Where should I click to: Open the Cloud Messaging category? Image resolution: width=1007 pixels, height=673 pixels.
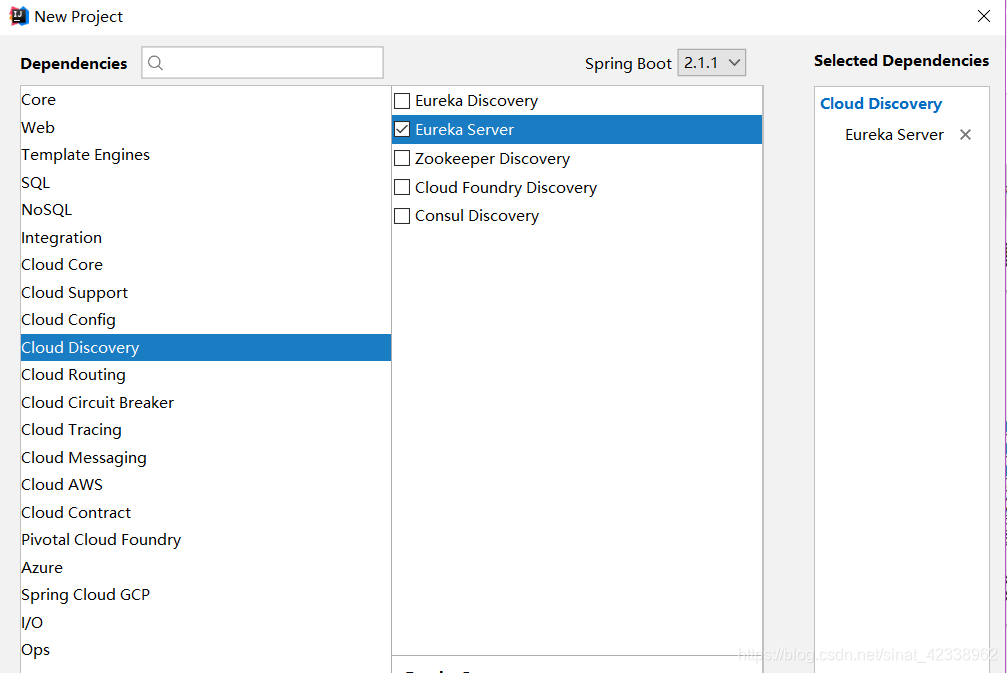tap(206, 457)
